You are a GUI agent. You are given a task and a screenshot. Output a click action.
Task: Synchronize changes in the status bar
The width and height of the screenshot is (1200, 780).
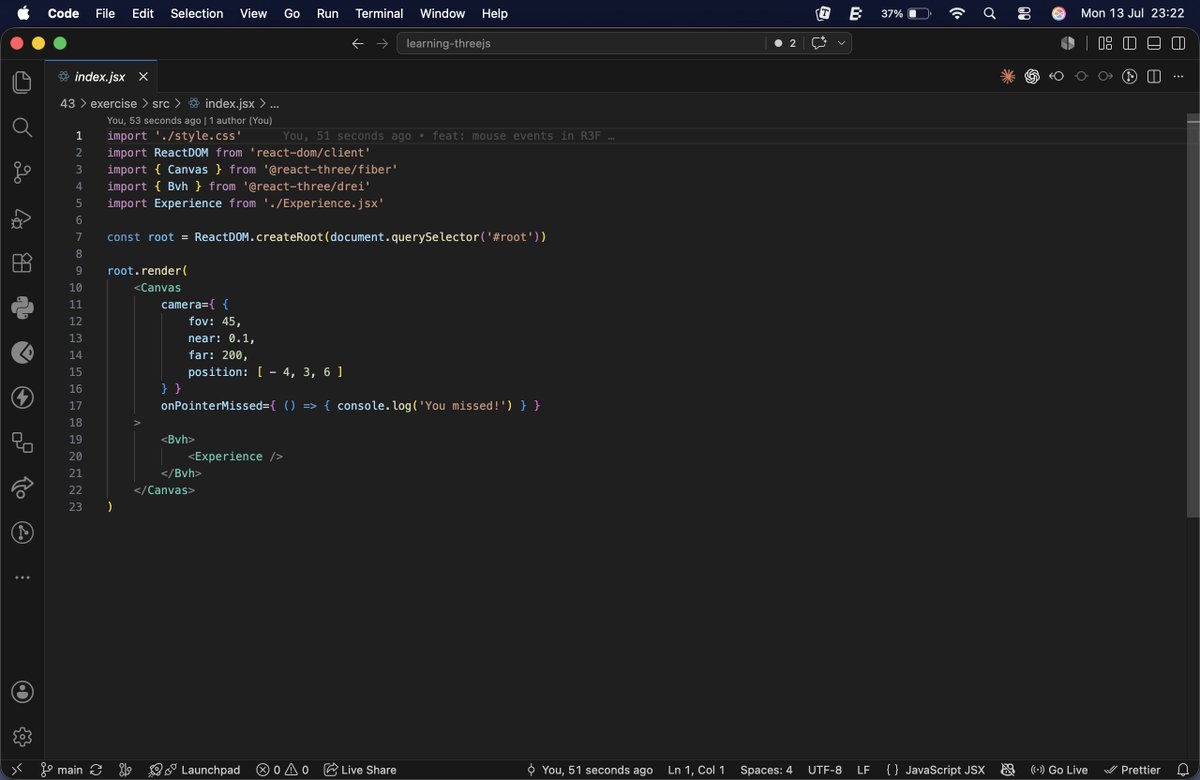tap(96, 770)
